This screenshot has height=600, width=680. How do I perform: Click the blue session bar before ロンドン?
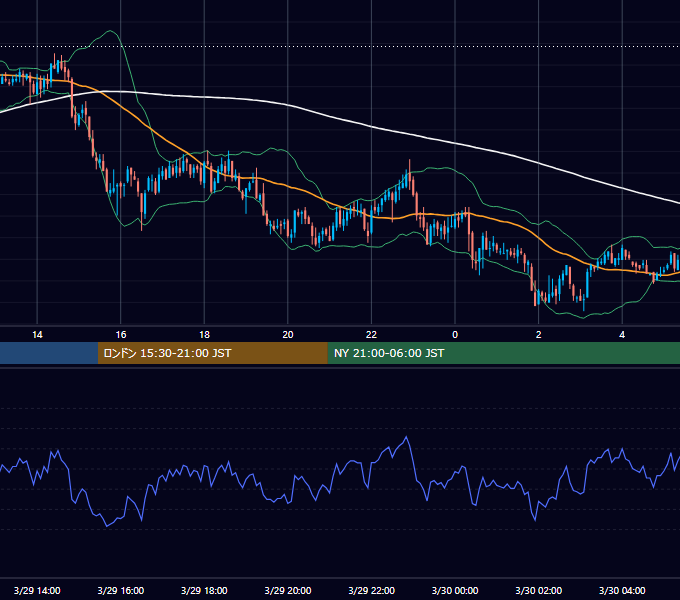(49, 353)
